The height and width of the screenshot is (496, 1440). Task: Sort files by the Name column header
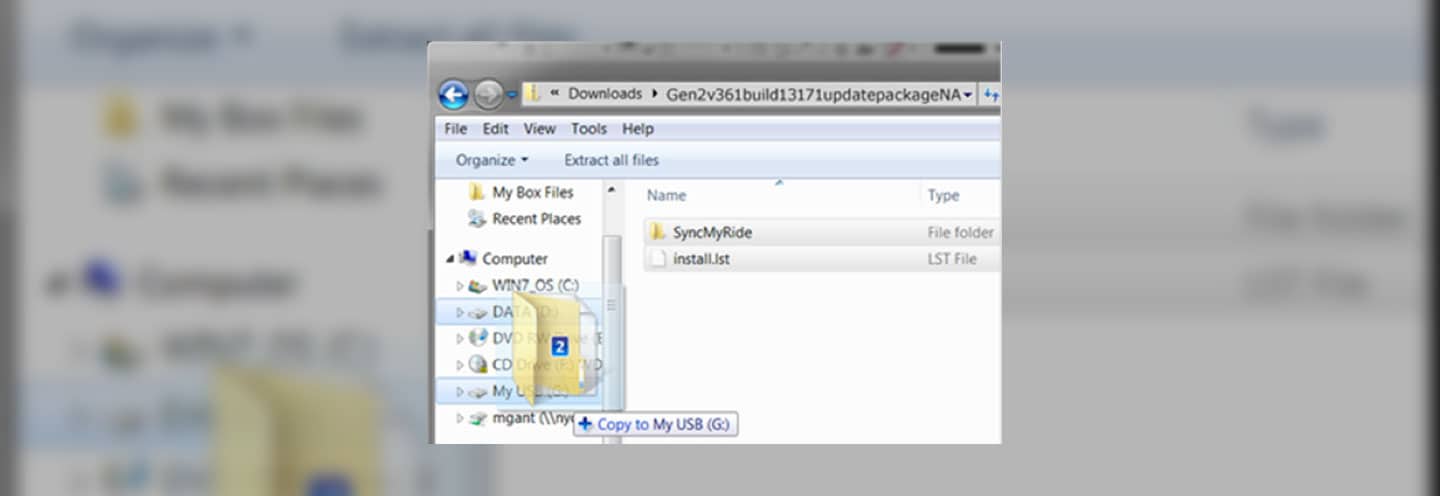point(666,196)
